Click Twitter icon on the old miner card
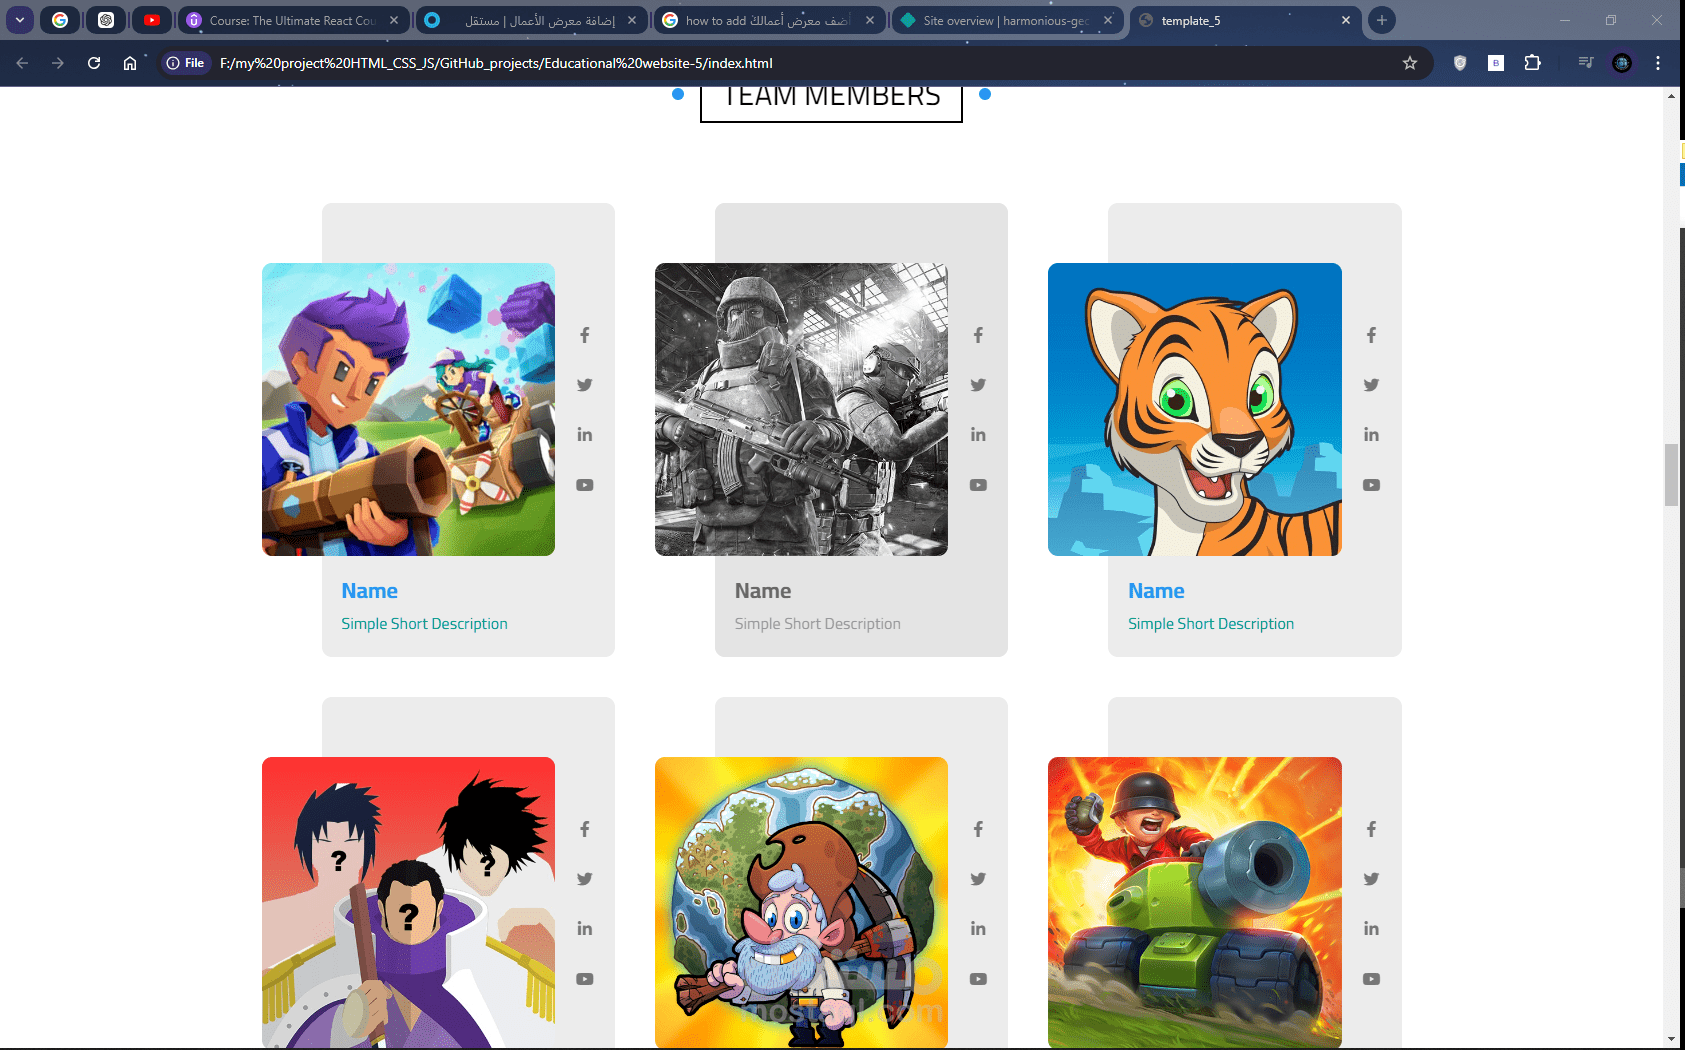1685x1050 pixels. coord(978,879)
